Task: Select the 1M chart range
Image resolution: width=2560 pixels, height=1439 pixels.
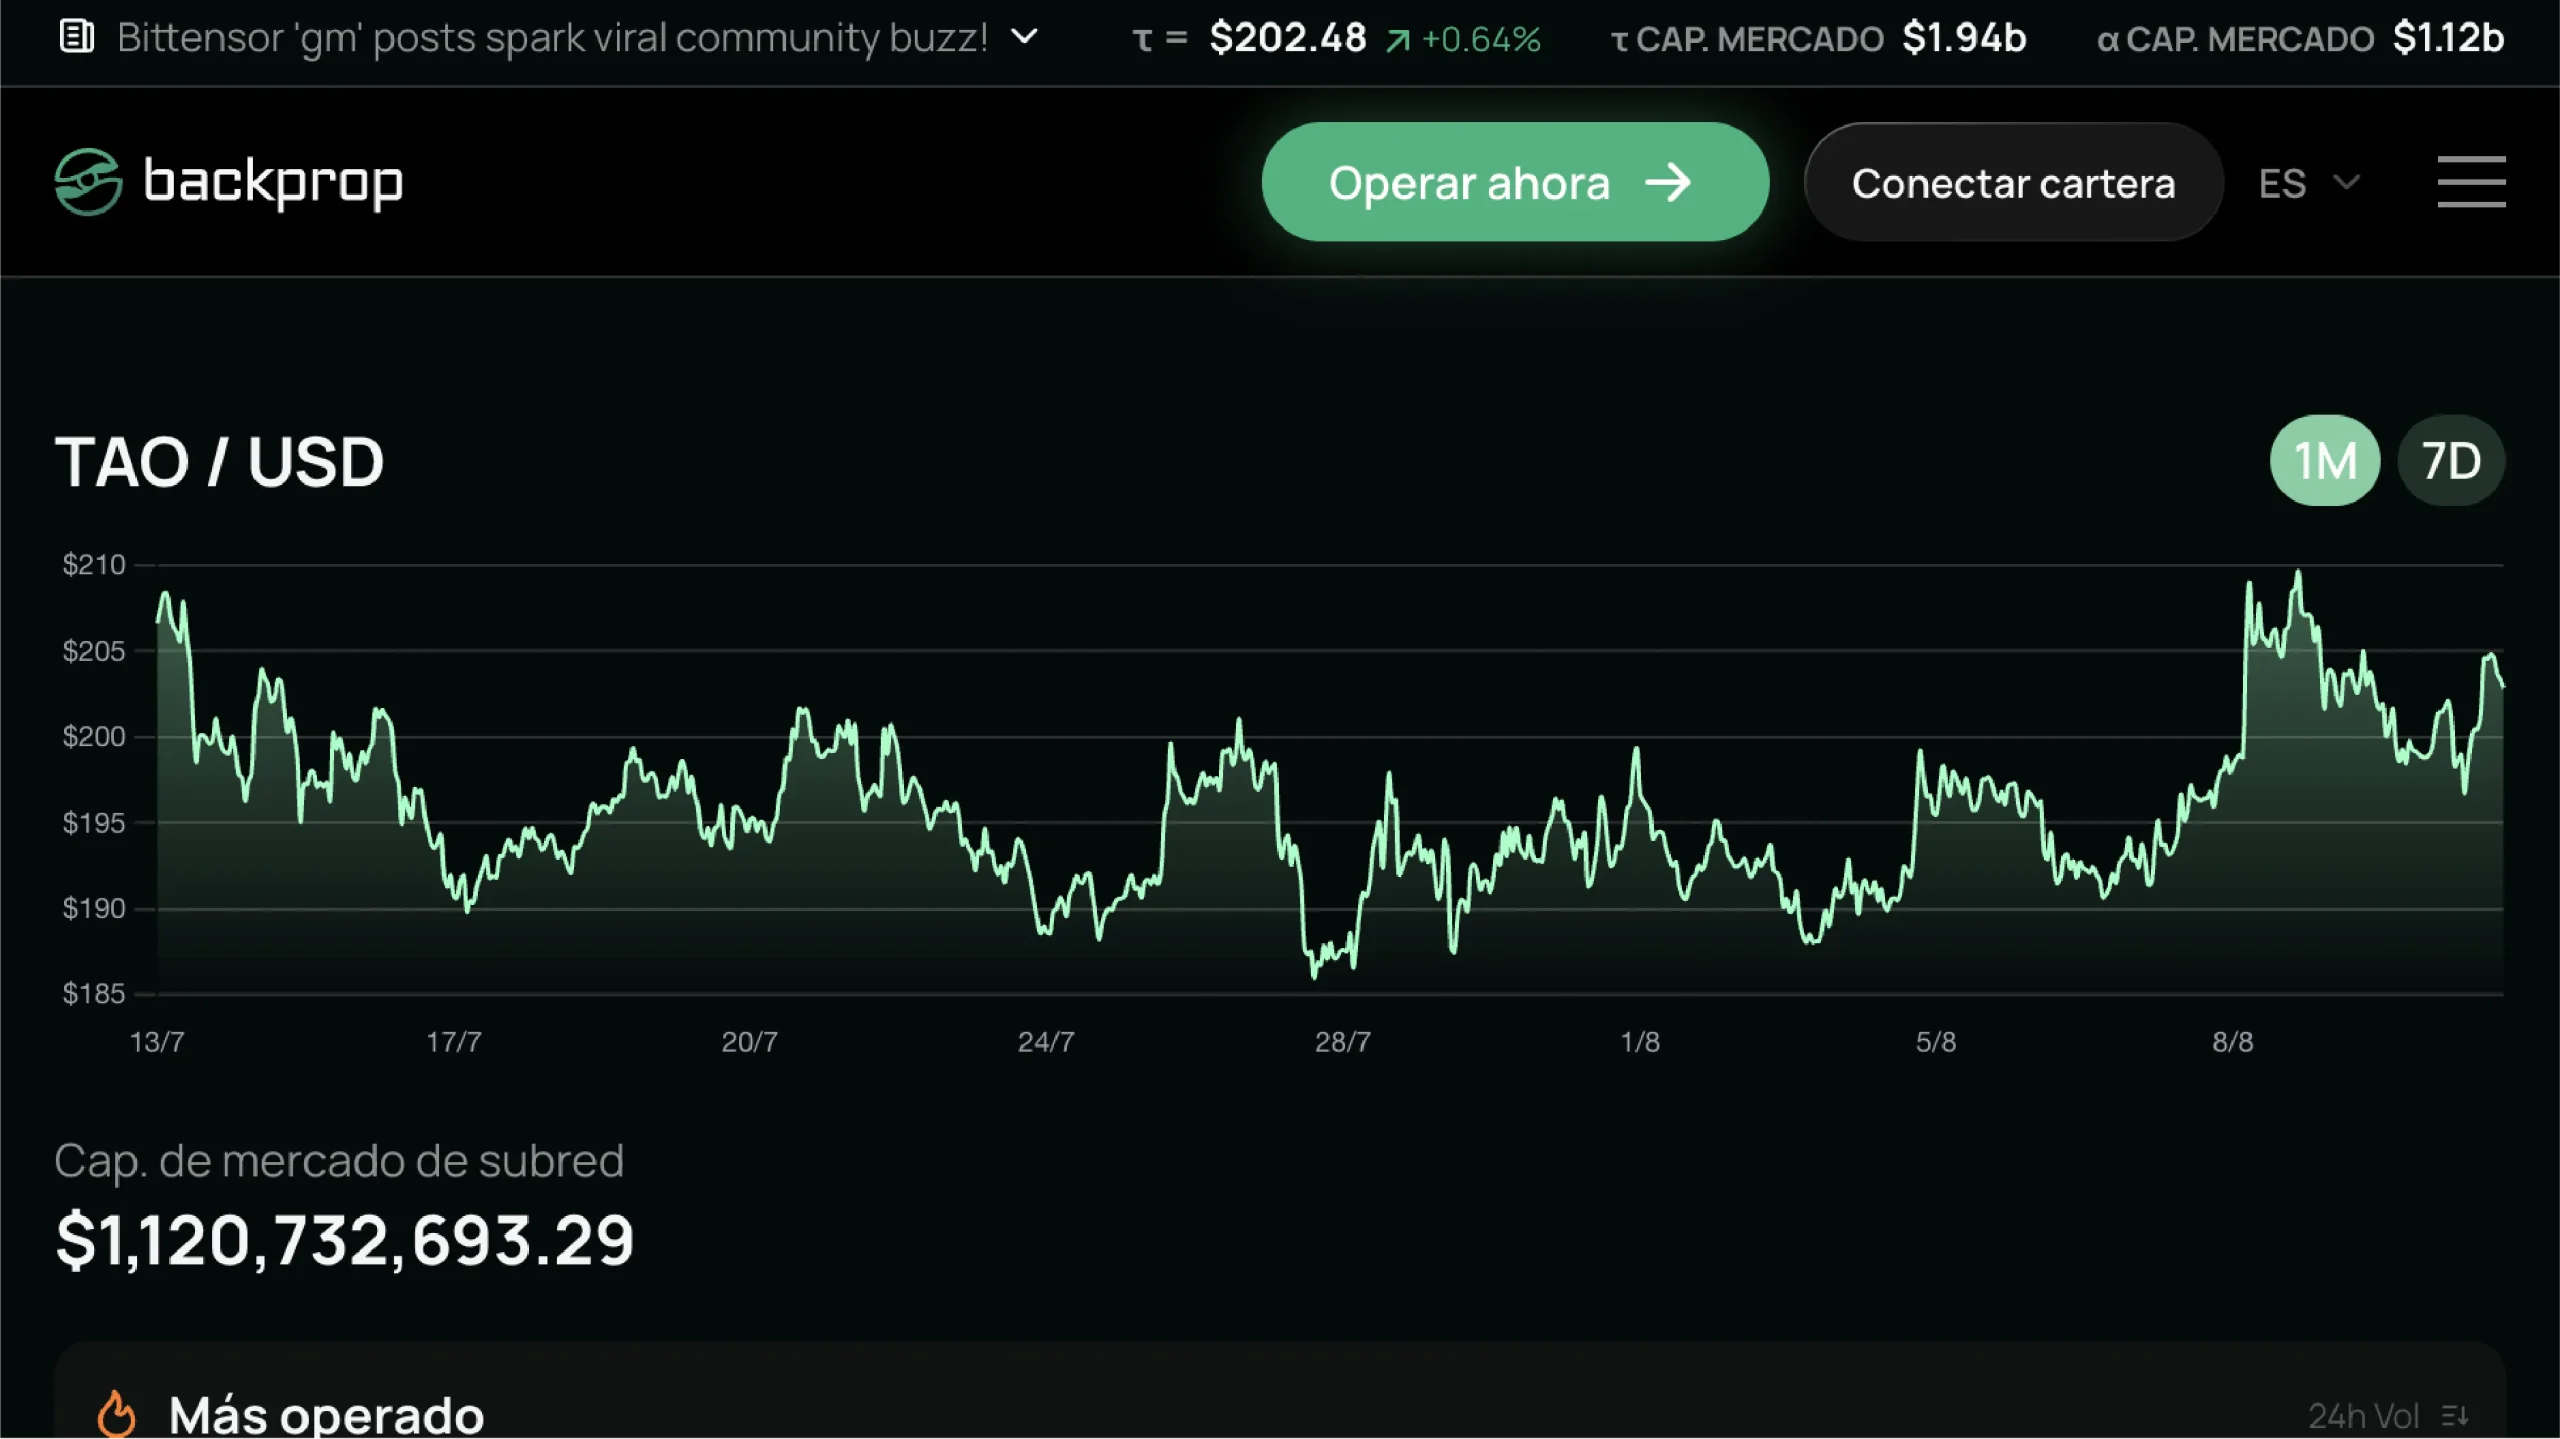Action: pyautogui.click(x=2325, y=461)
